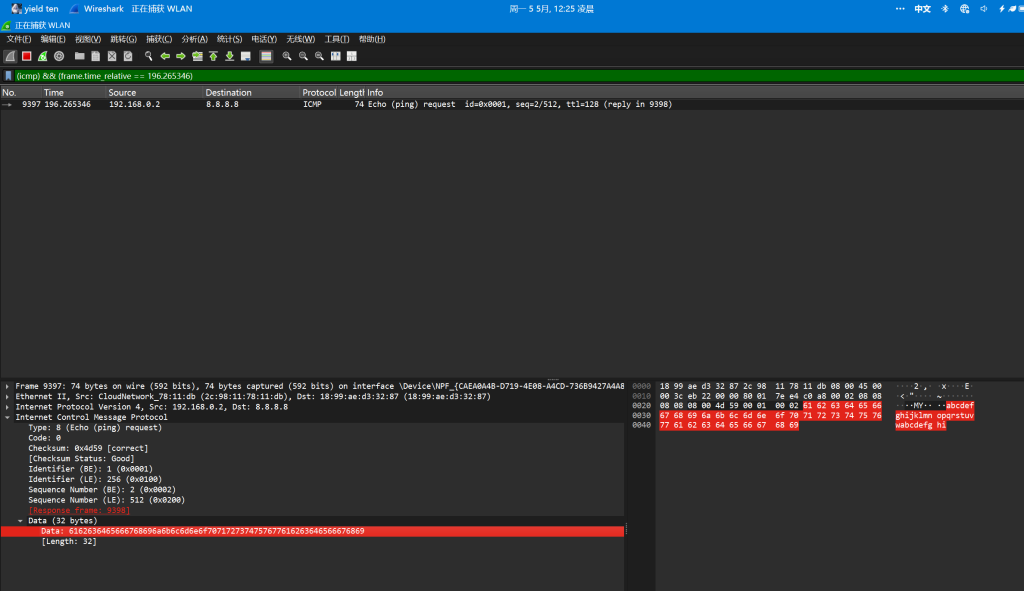Toggle auto-scroll during live capture
Screen dimensions: 1024x591
245,56
